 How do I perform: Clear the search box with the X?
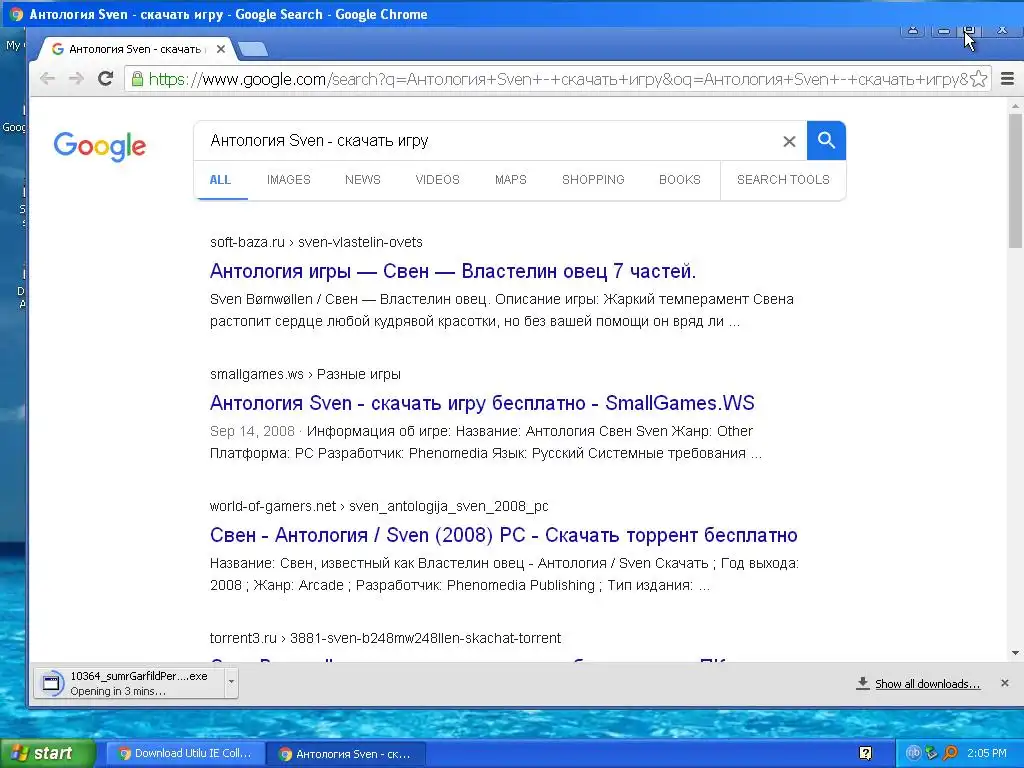tap(789, 141)
